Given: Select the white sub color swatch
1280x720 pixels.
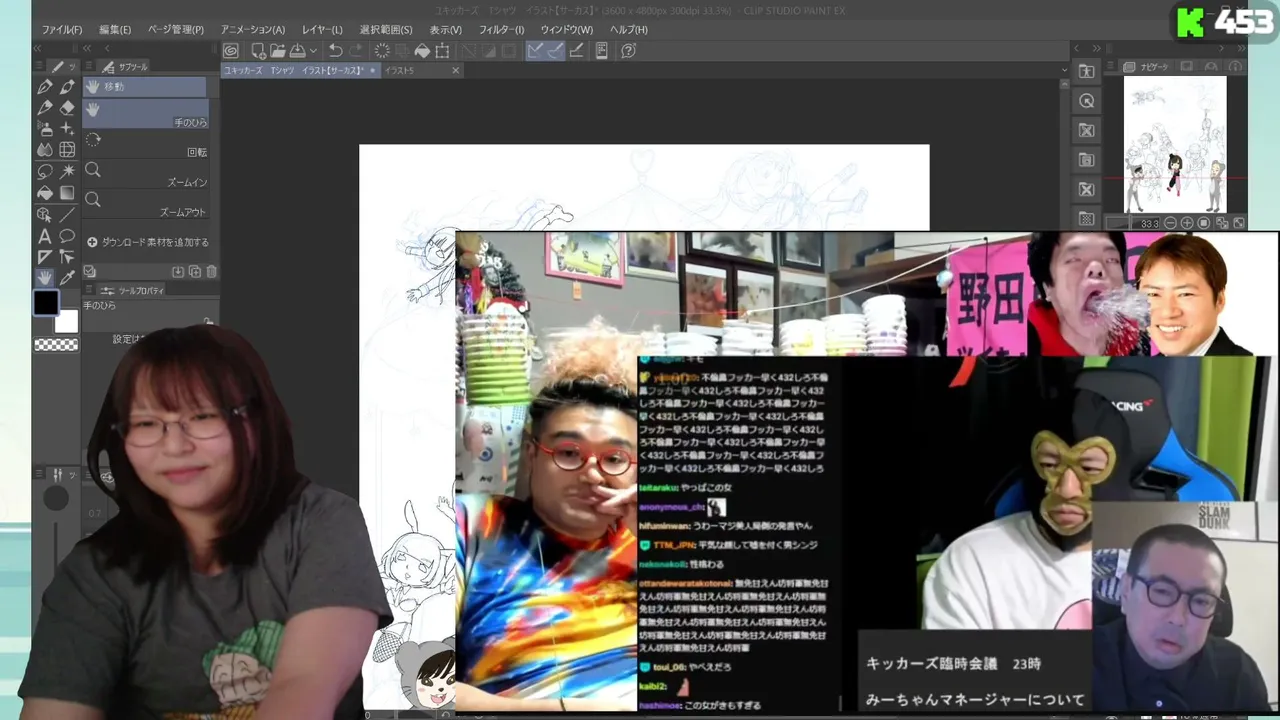Looking at the screenshot, I should (x=66, y=321).
